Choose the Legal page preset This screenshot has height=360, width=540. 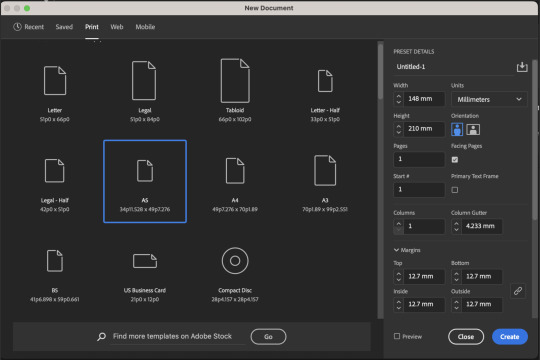[x=144, y=81]
